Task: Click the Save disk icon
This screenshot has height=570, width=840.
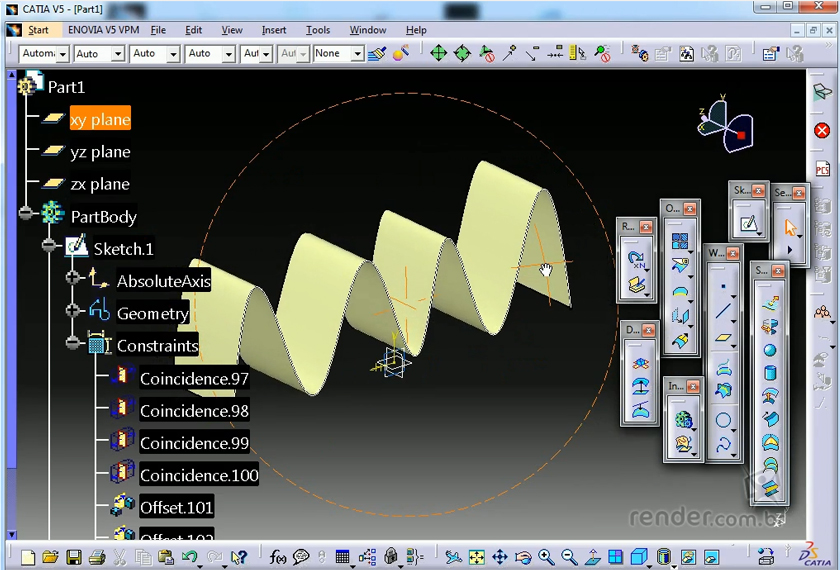Action: click(73, 557)
